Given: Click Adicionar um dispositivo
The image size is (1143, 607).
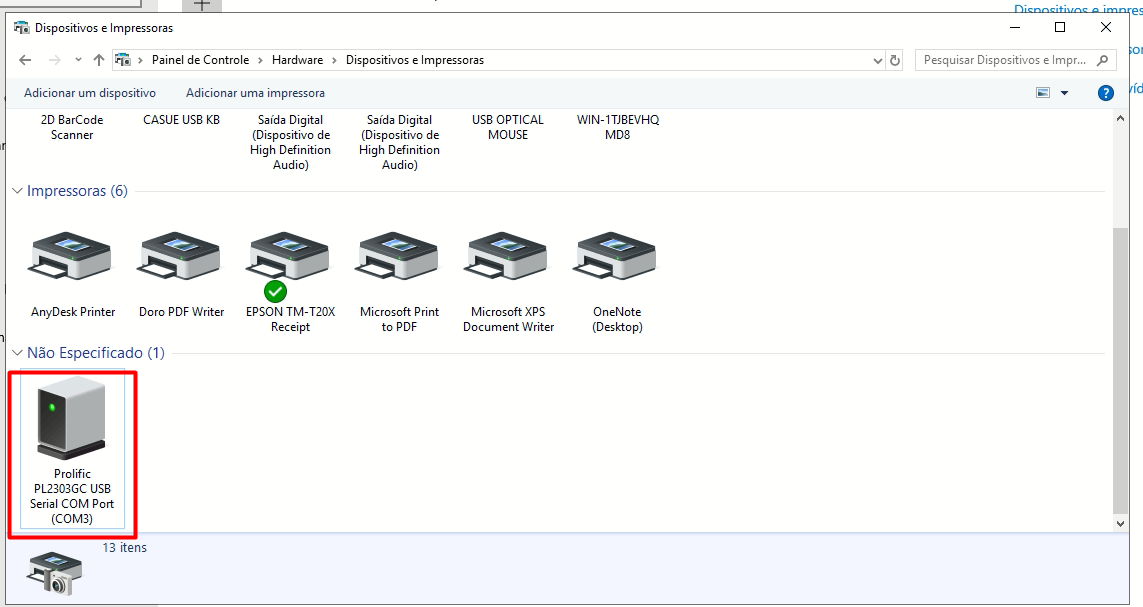Looking at the screenshot, I should [x=90, y=93].
